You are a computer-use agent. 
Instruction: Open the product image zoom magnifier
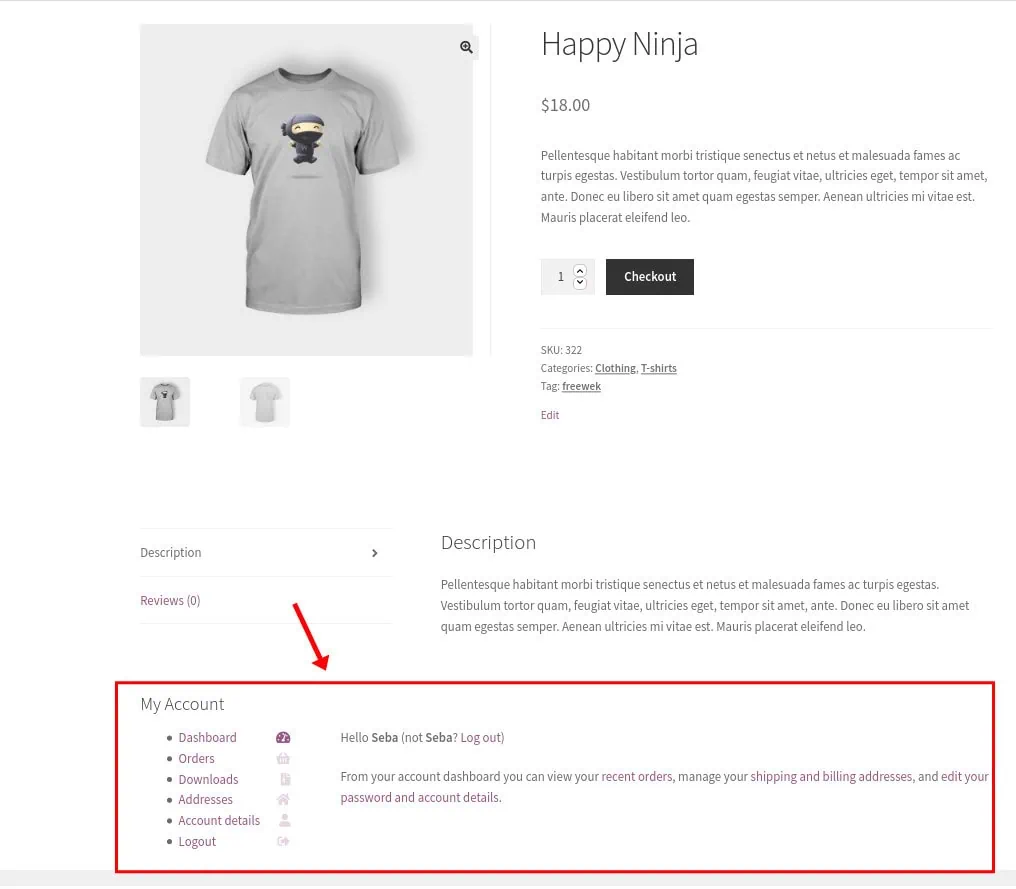coord(465,47)
